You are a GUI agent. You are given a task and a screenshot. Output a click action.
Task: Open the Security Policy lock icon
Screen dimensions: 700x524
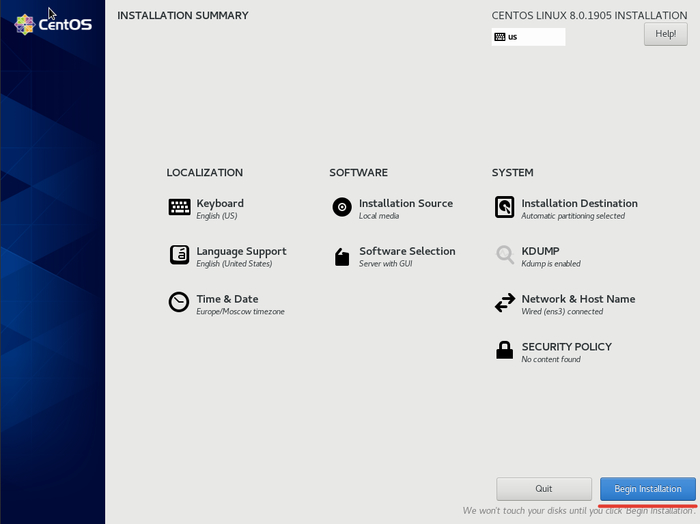[x=504, y=350]
